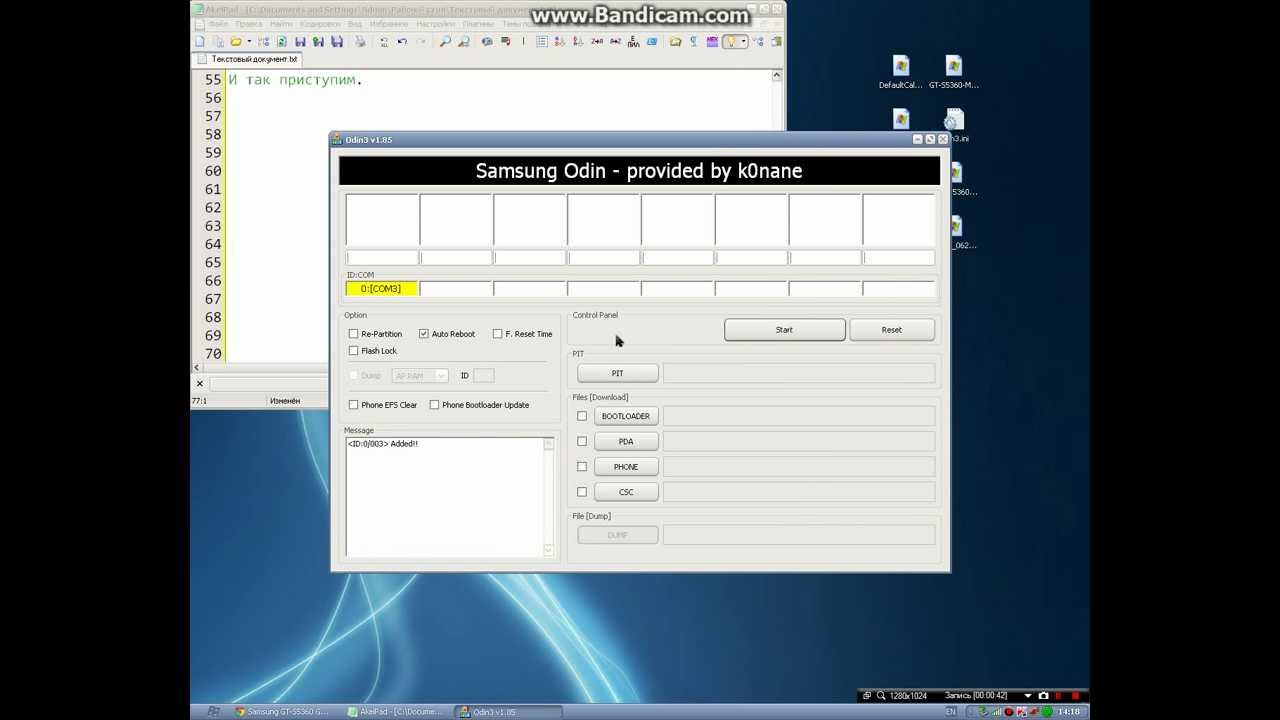Close AkelPad bottom panel with X button
1280x720 pixels.
(200, 383)
